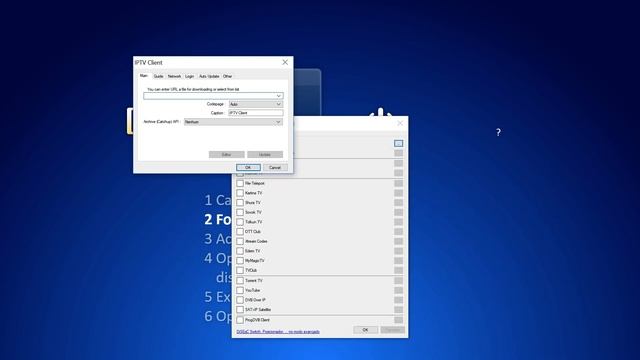Select the Login tab
The image size is (640, 360).
(x=190, y=76)
